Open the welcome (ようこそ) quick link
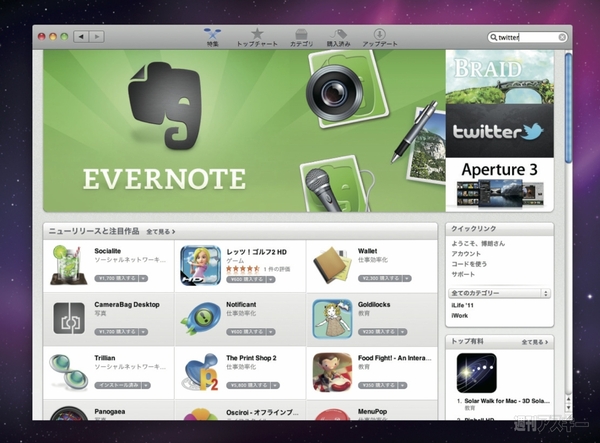Screen dimensions: 600x443 [x=478, y=243]
